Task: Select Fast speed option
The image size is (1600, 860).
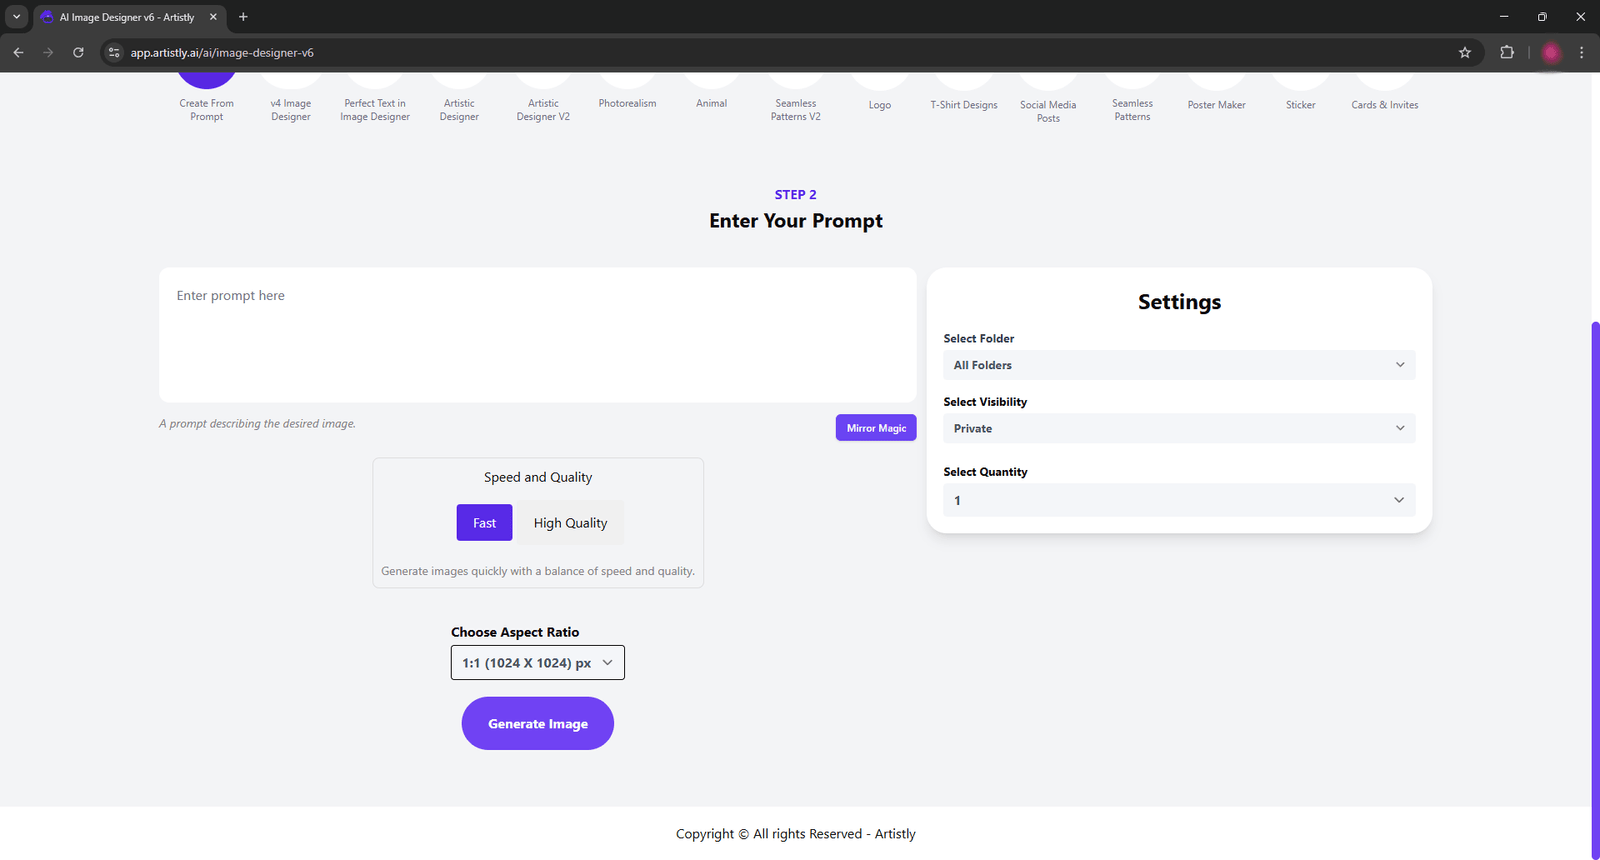Action: [484, 523]
